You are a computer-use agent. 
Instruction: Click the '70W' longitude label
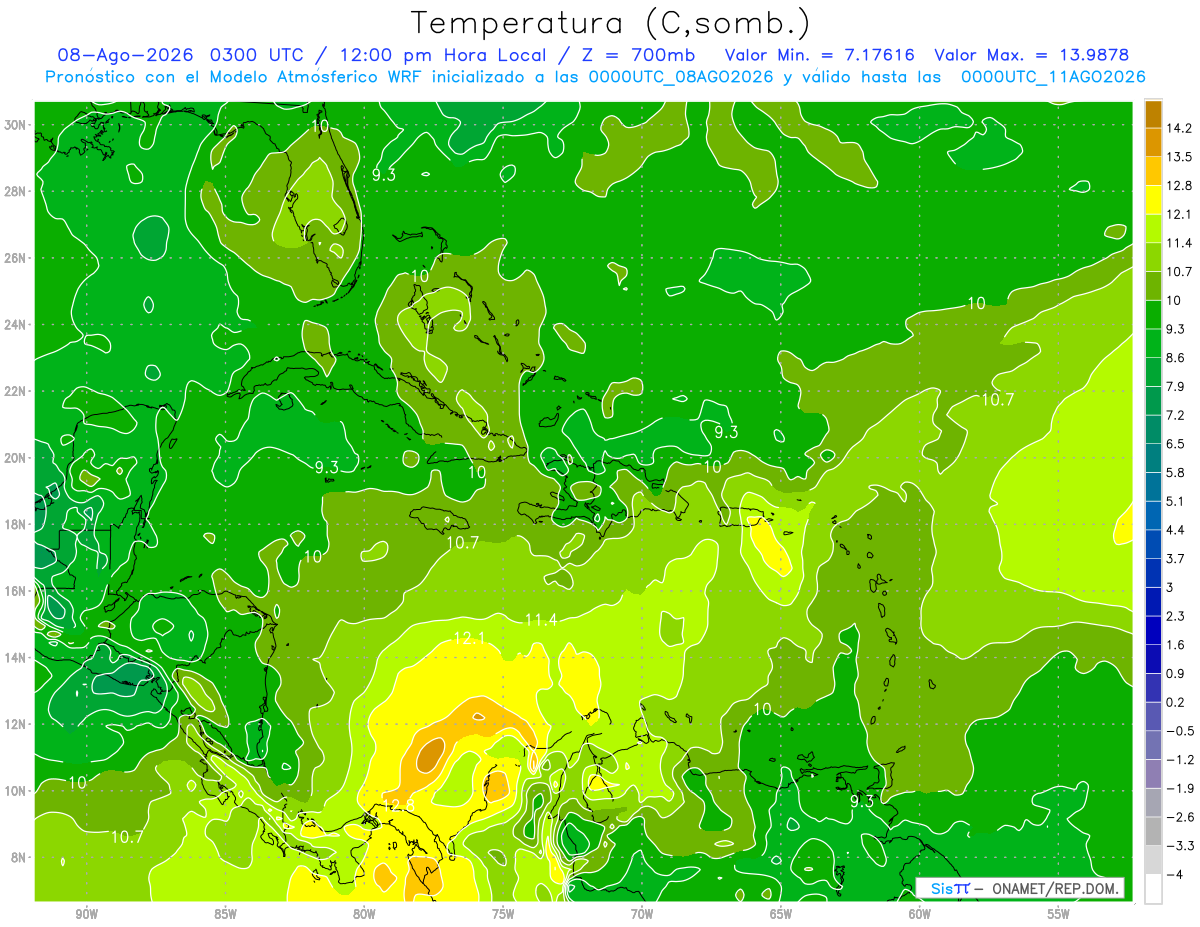(642, 914)
